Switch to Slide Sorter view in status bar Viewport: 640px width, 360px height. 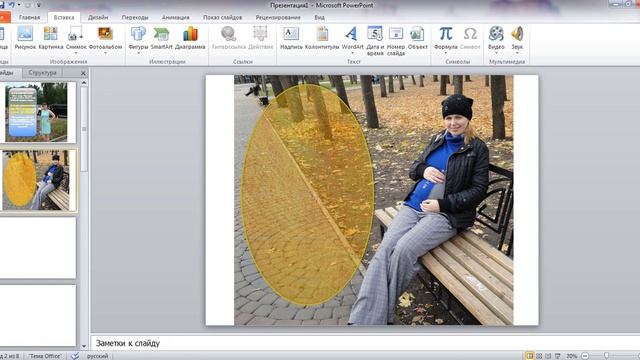[539, 356]
